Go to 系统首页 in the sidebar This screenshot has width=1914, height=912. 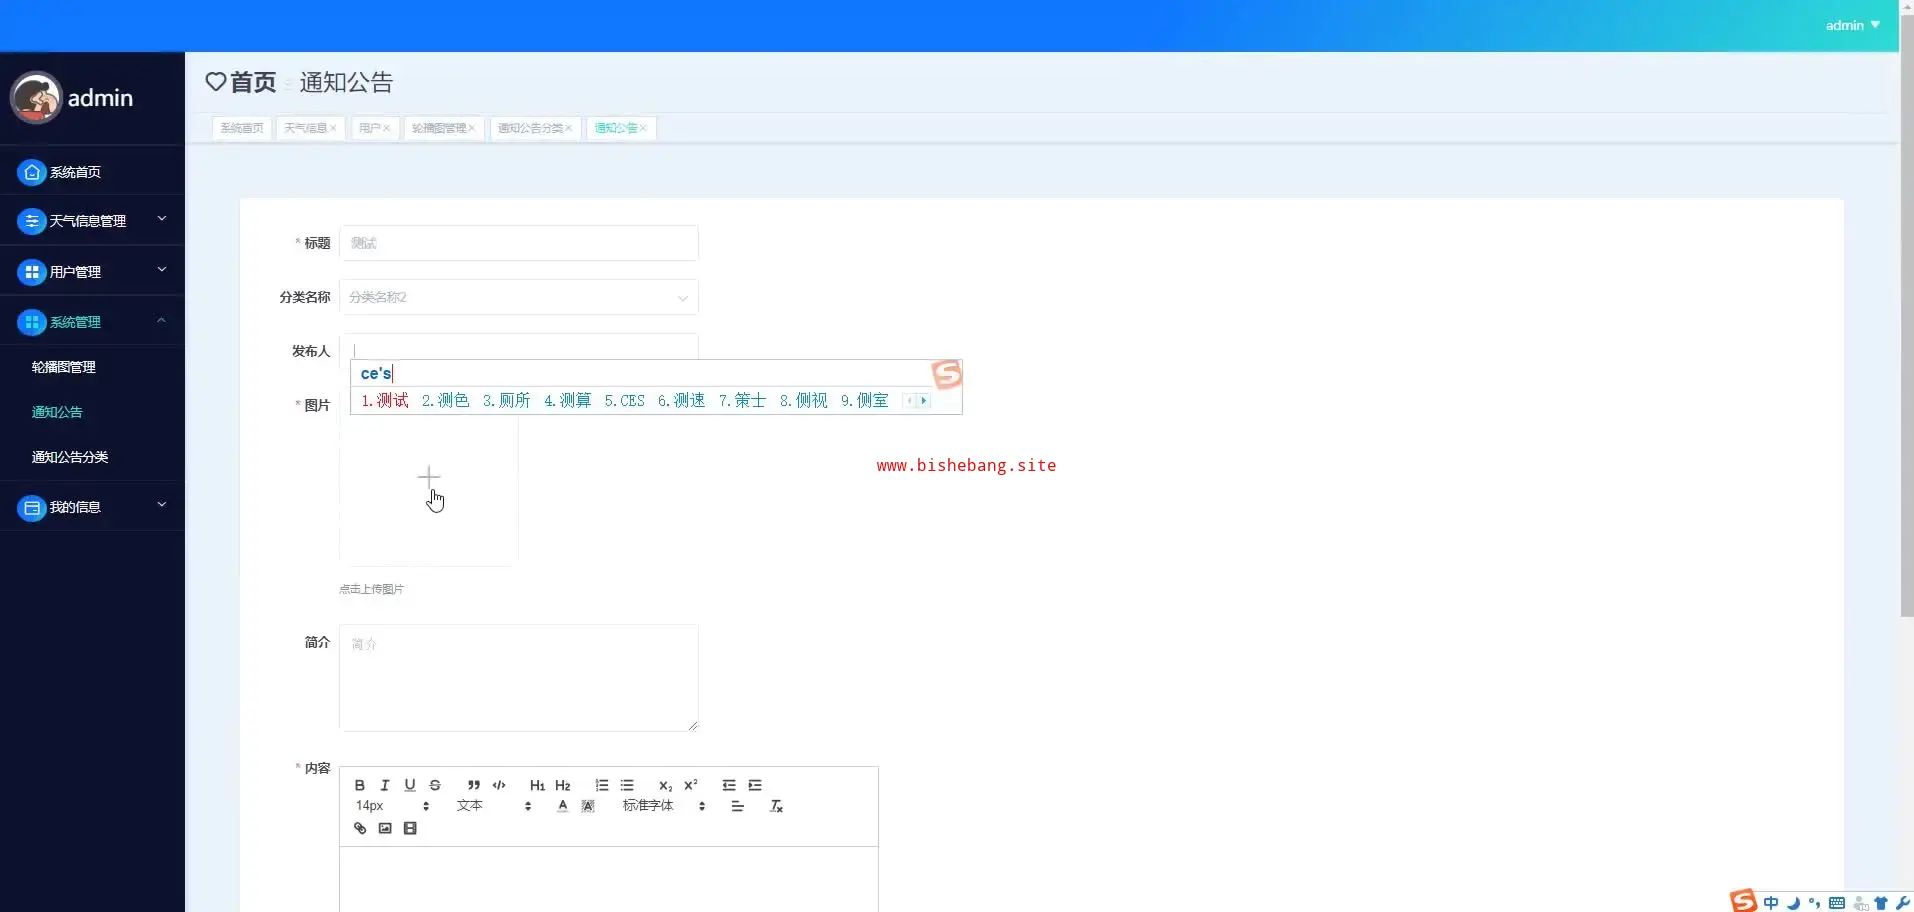pos(92,172)
